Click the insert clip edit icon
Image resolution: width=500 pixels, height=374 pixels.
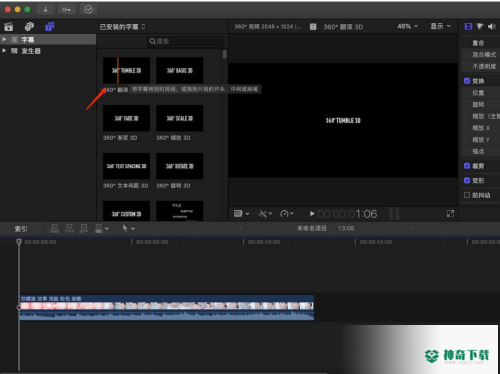click(x=69, y=228)
